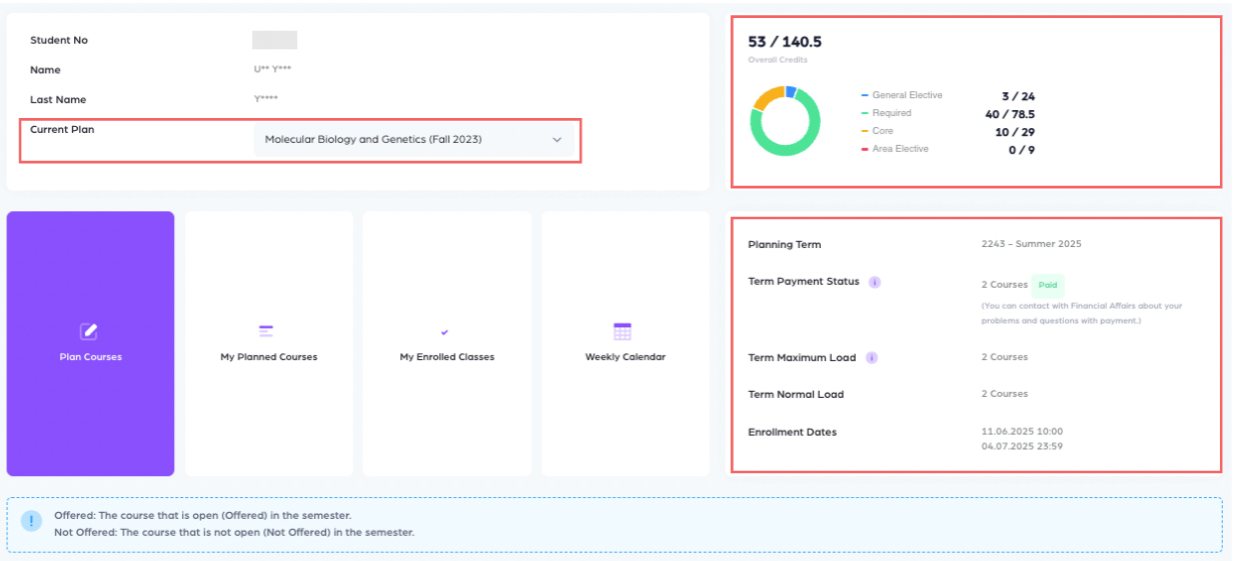
Task: Click the Weekly Calendar grid icon
Action: (x=622, y=332)
